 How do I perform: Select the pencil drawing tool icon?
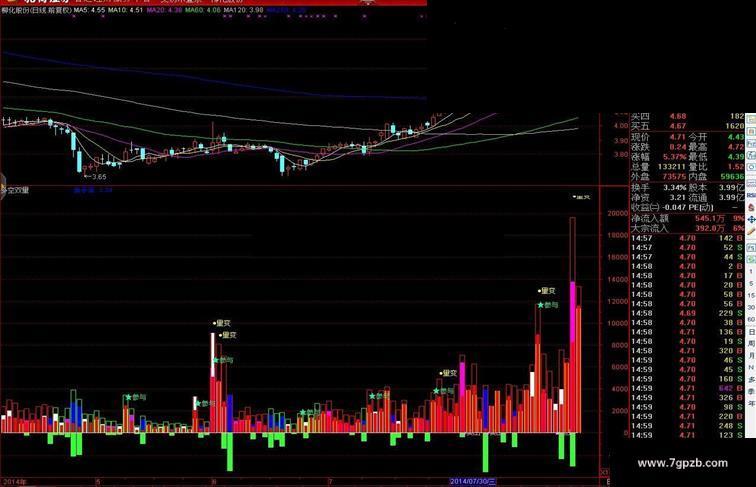point(751,231)
